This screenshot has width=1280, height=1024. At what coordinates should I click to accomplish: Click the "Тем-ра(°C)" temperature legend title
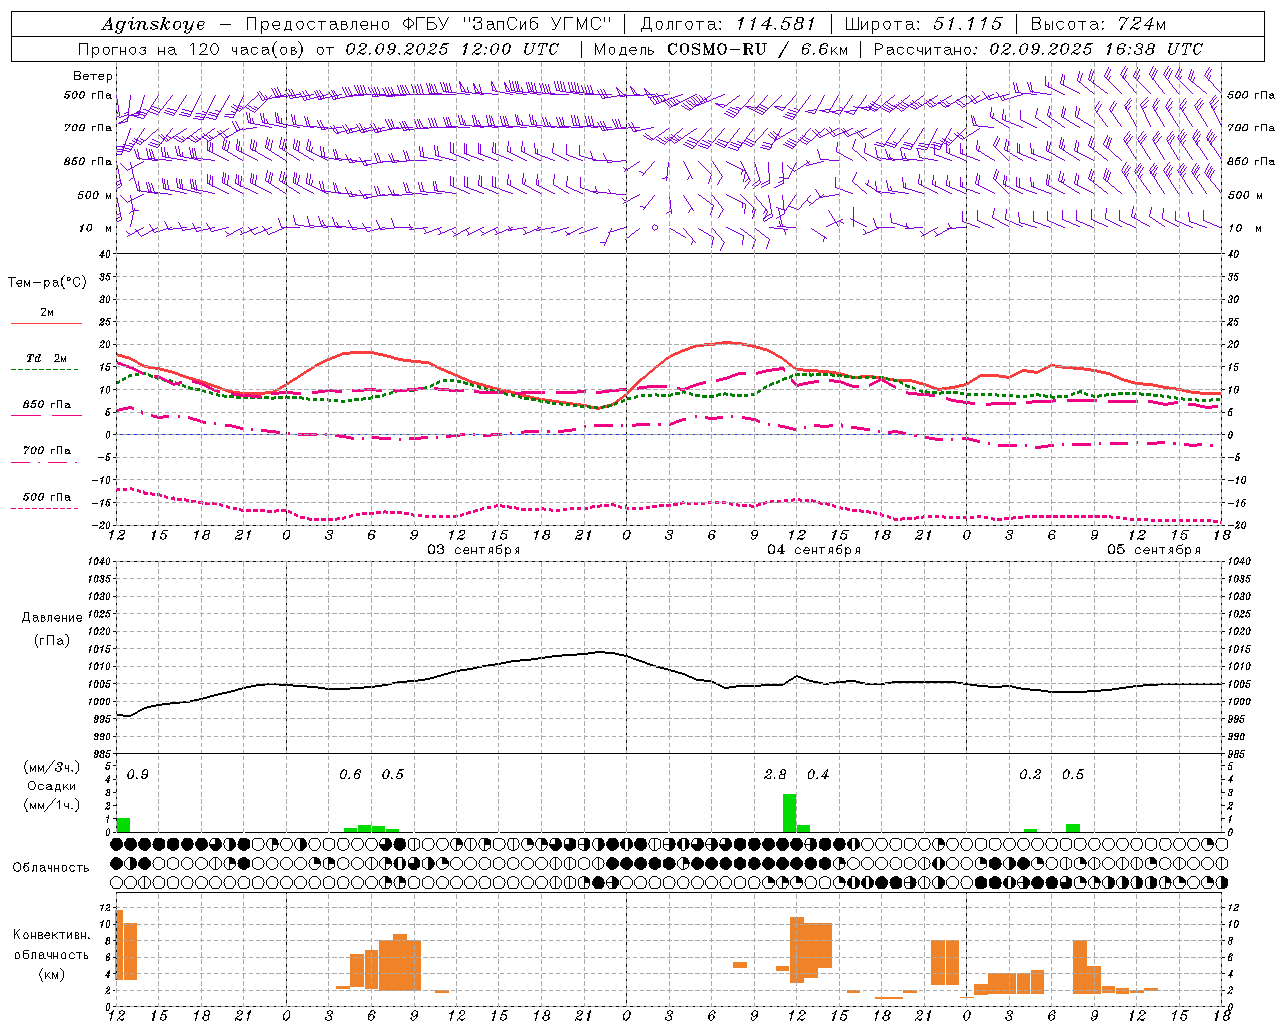point(47,283)
